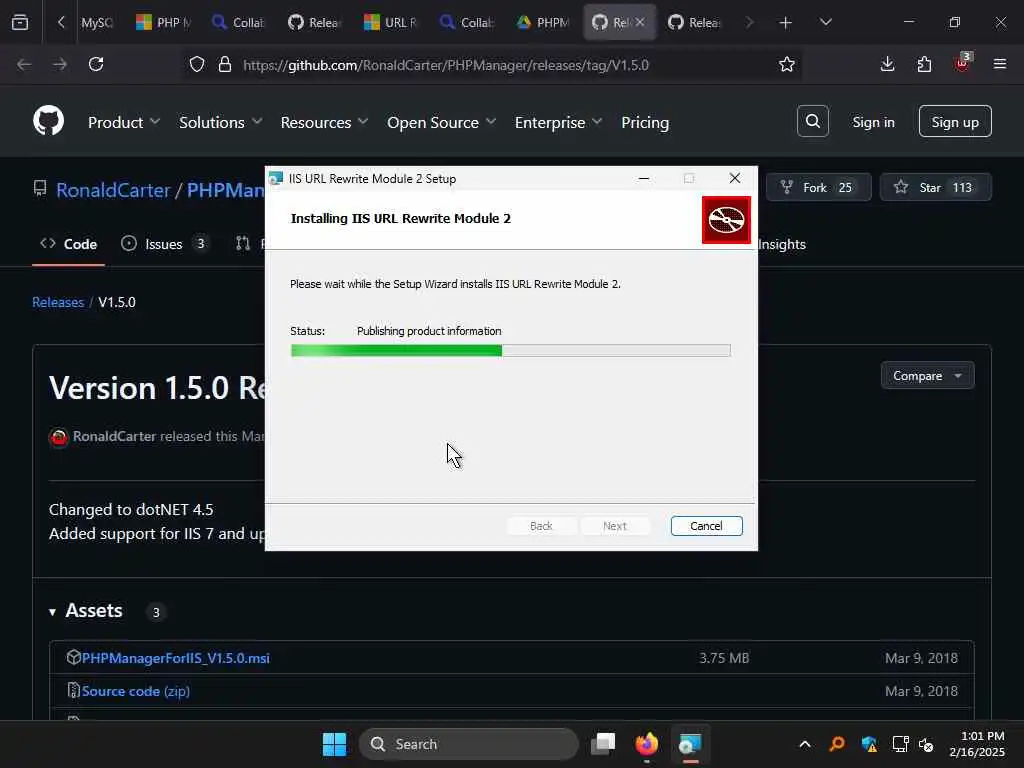
Task: Open Windows Start menu icon
Action: tap(334, 744)
